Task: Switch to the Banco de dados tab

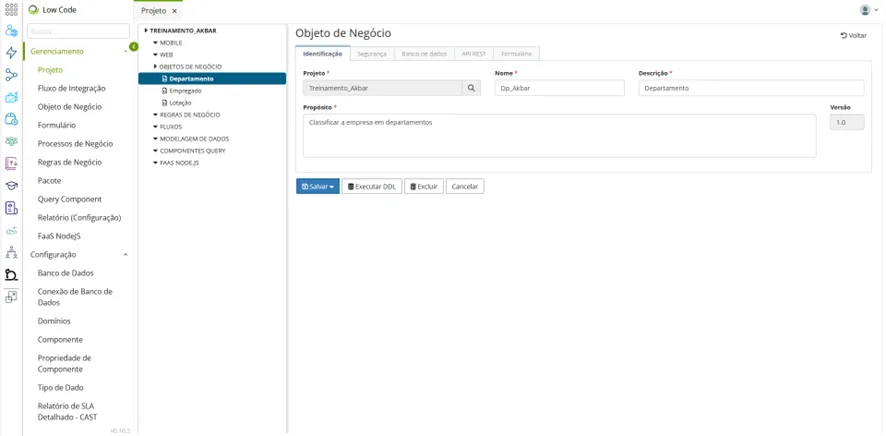Action: (x=424, y=54)
